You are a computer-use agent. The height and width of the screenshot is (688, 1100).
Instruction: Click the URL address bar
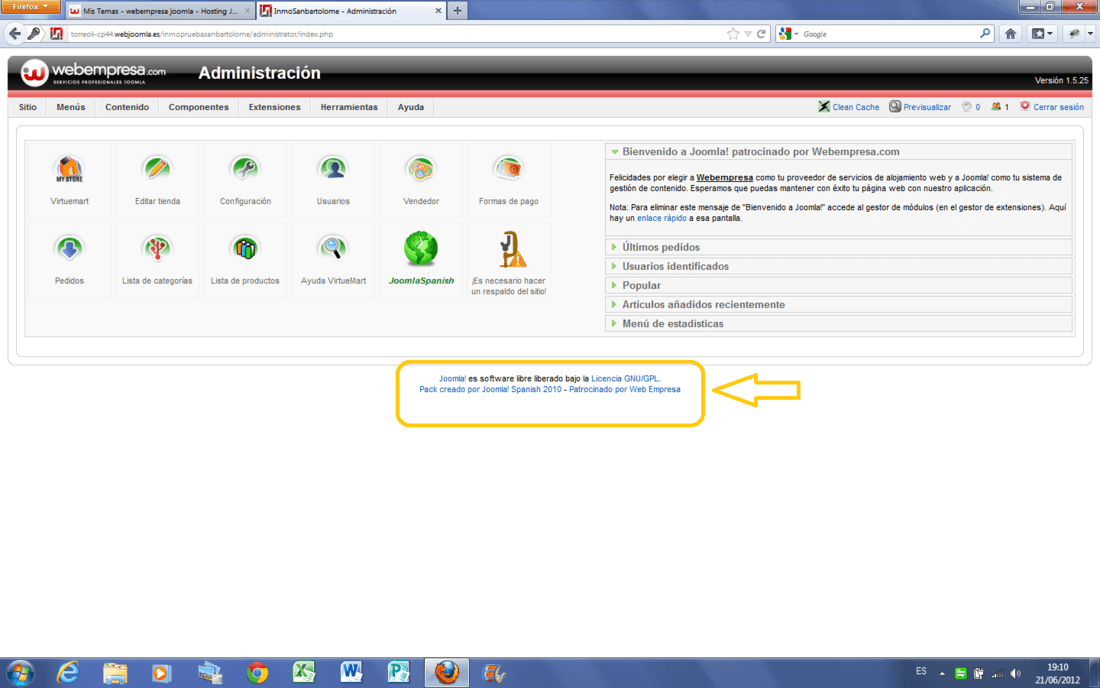396,34
